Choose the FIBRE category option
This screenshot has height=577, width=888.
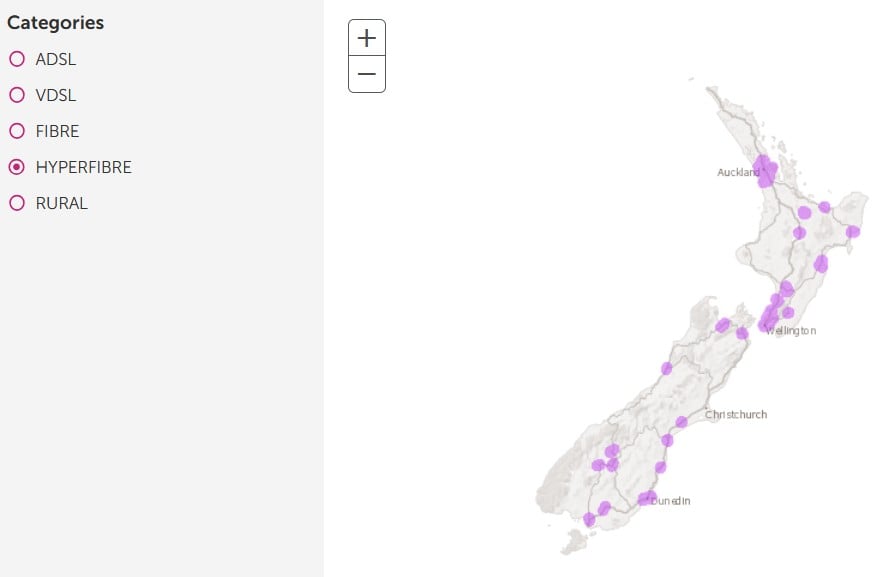[x=17, y=131]
